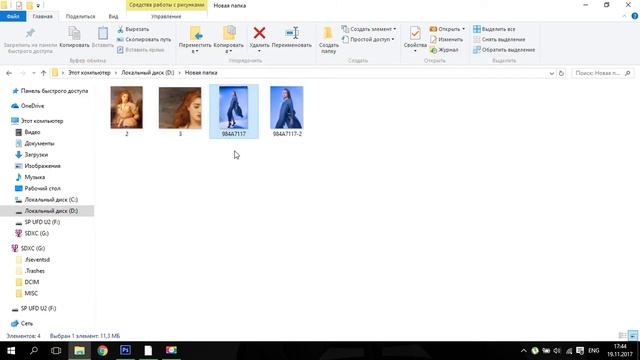Screen dimensions: 640x360
Task: Open the History button in ribbon
Action: 444,50
